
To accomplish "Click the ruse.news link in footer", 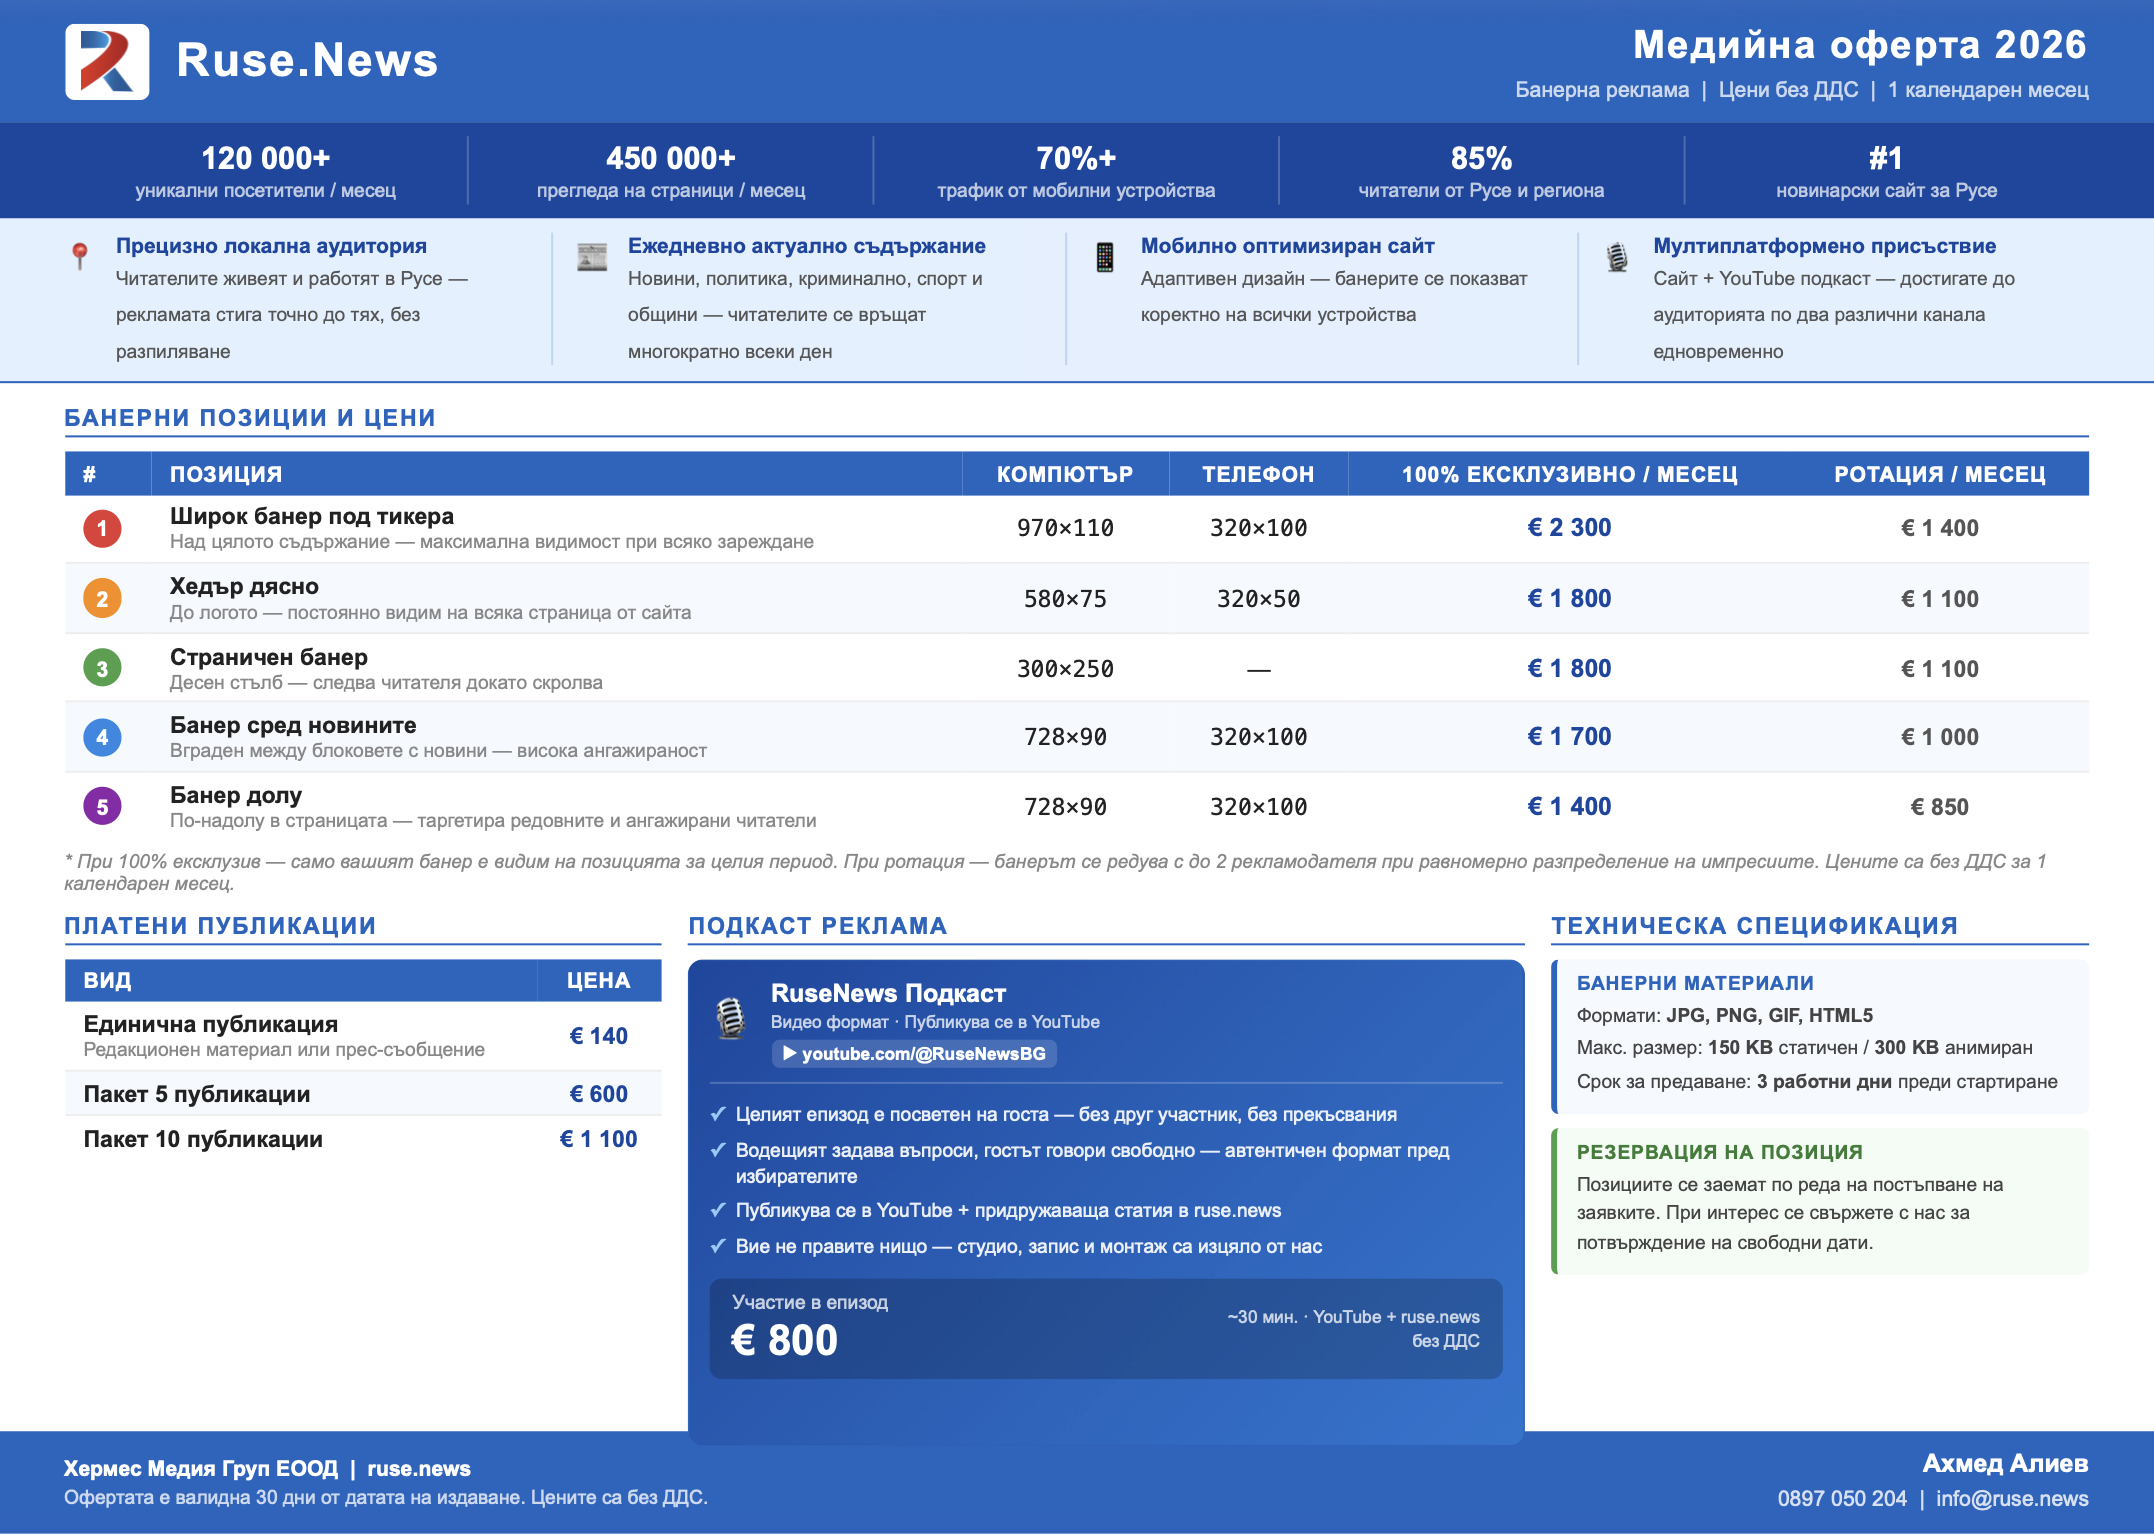I will 418,1468.
